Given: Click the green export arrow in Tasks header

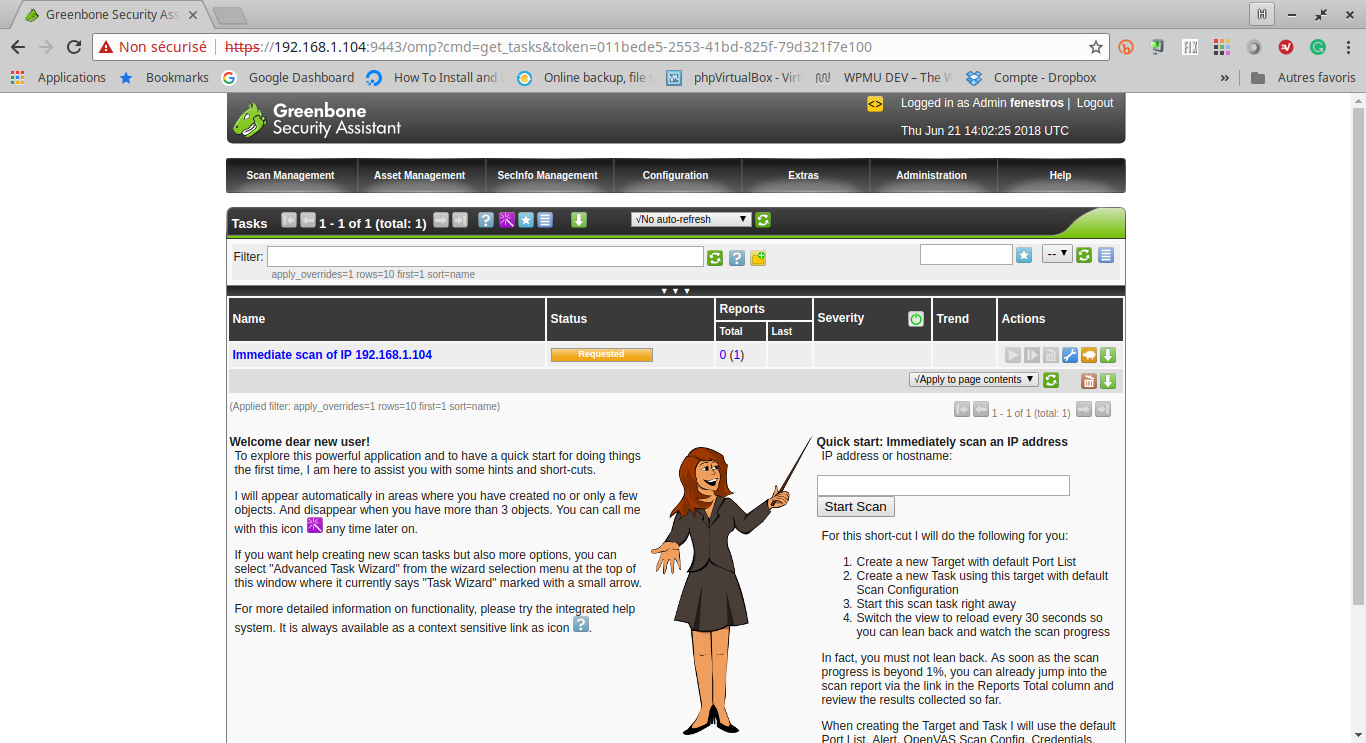Looking at the screenshot, I should (x=578, y=220).
